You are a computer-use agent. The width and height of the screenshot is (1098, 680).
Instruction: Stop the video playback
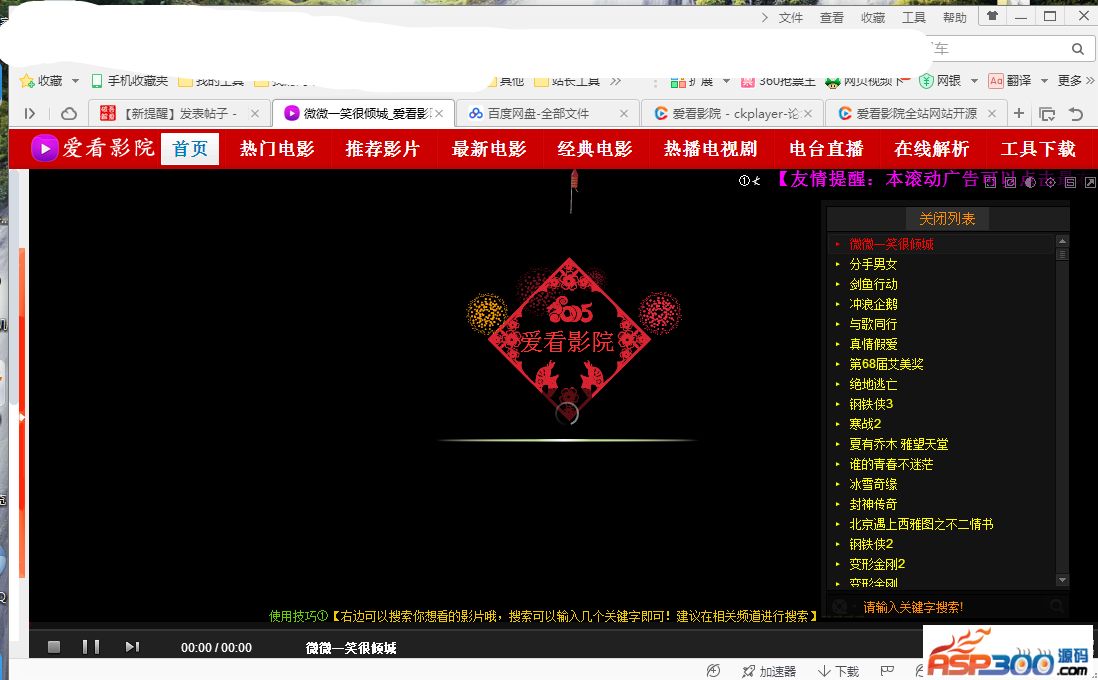(x=54, y=647)
